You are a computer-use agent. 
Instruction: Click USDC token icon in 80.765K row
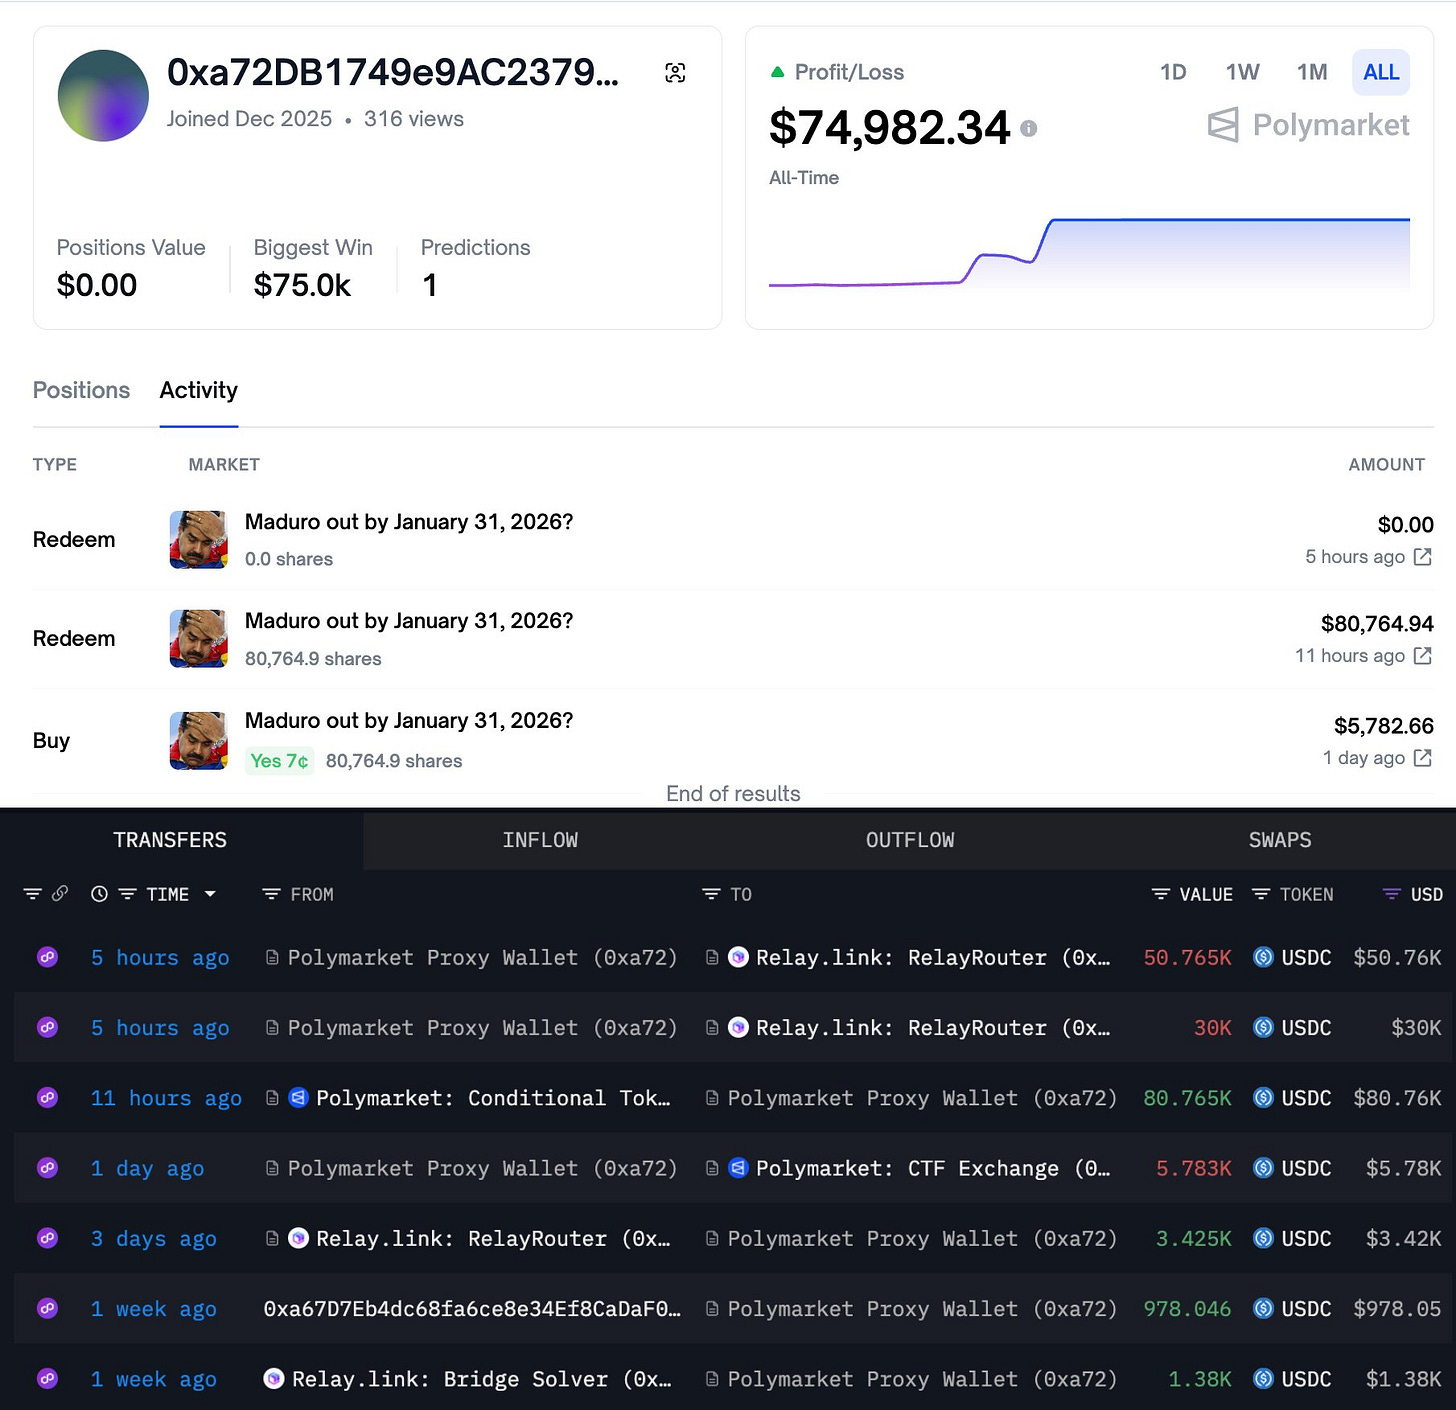click(1263, 1097)
